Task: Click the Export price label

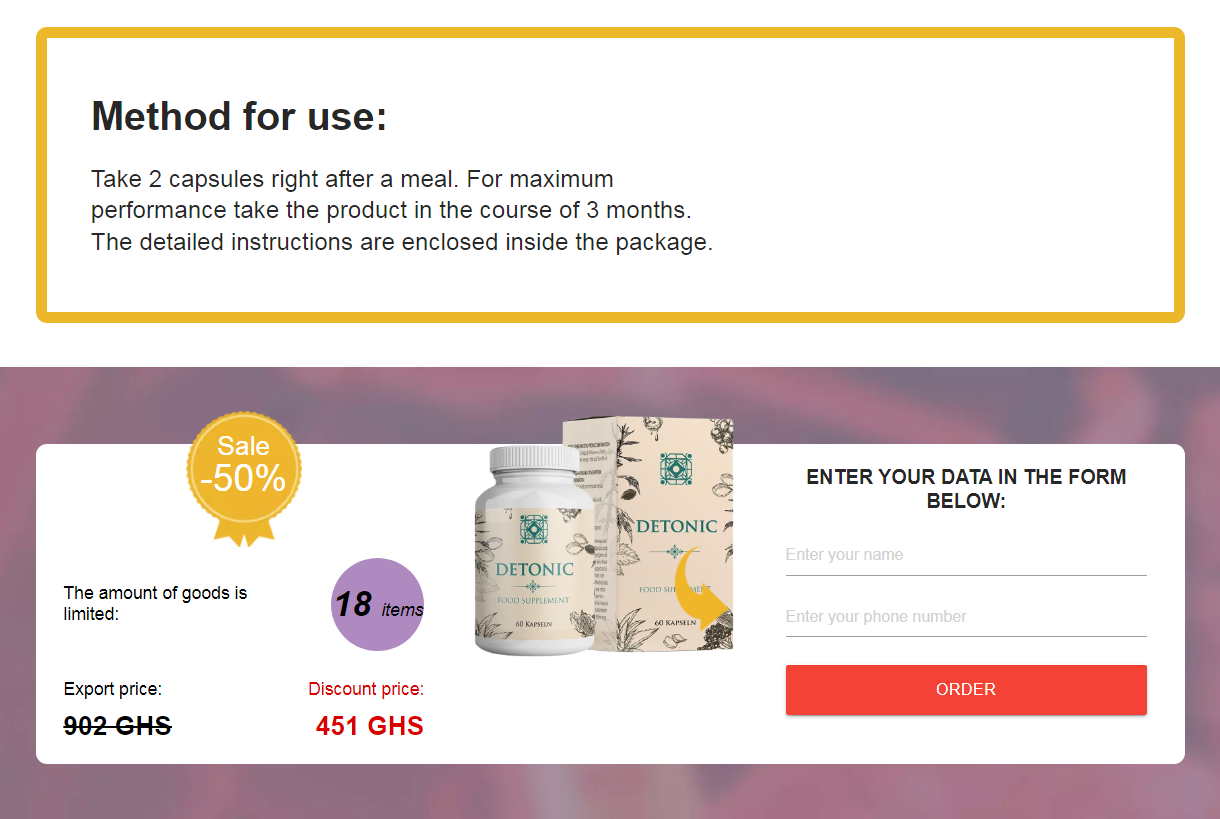Action: tap(112, 689)
